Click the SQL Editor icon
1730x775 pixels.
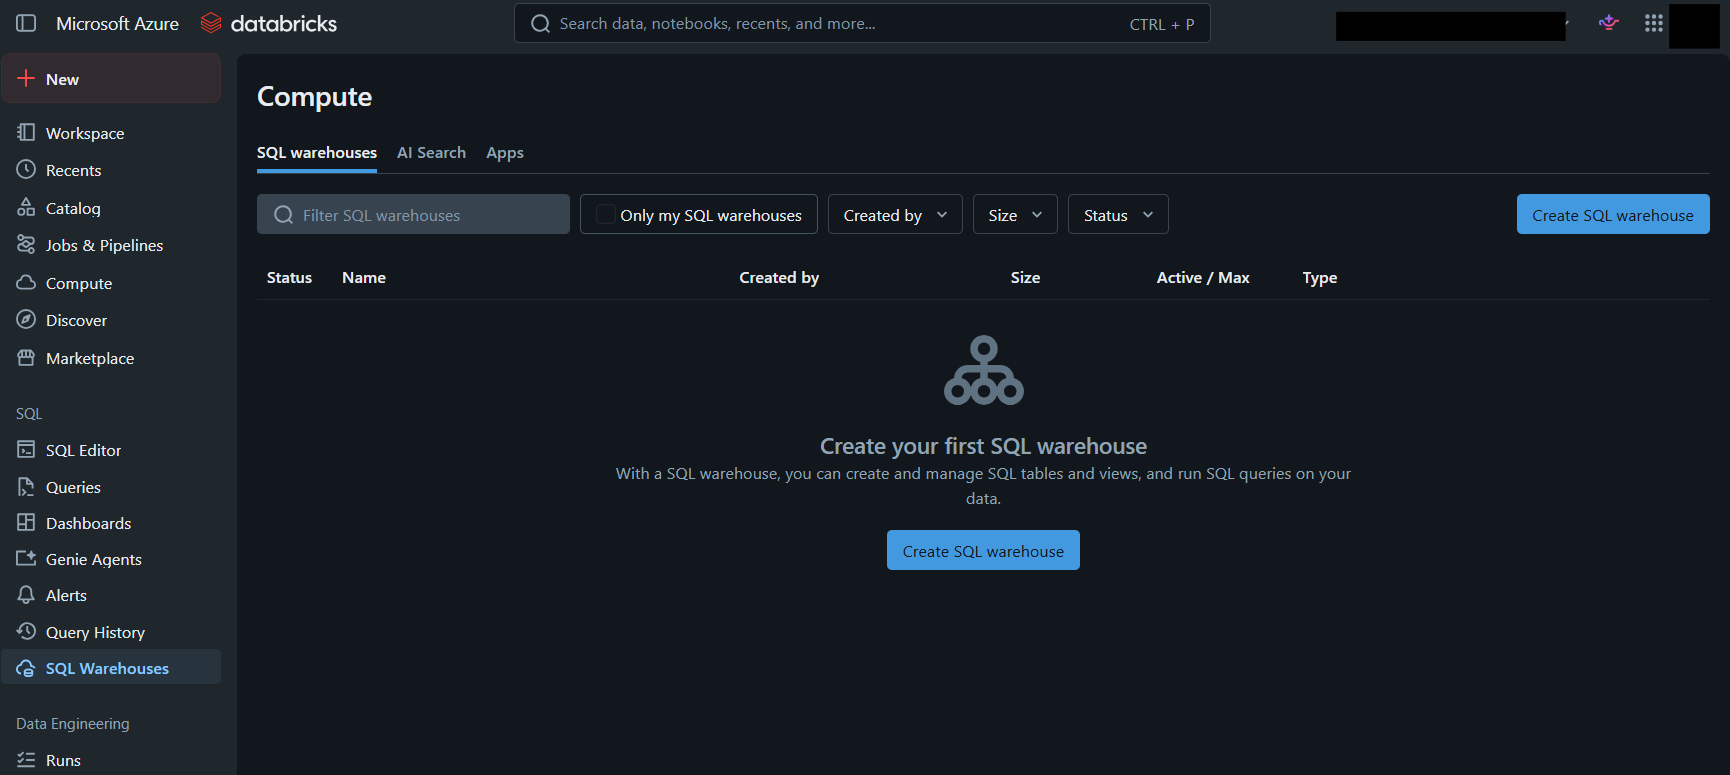pos(26,450)
